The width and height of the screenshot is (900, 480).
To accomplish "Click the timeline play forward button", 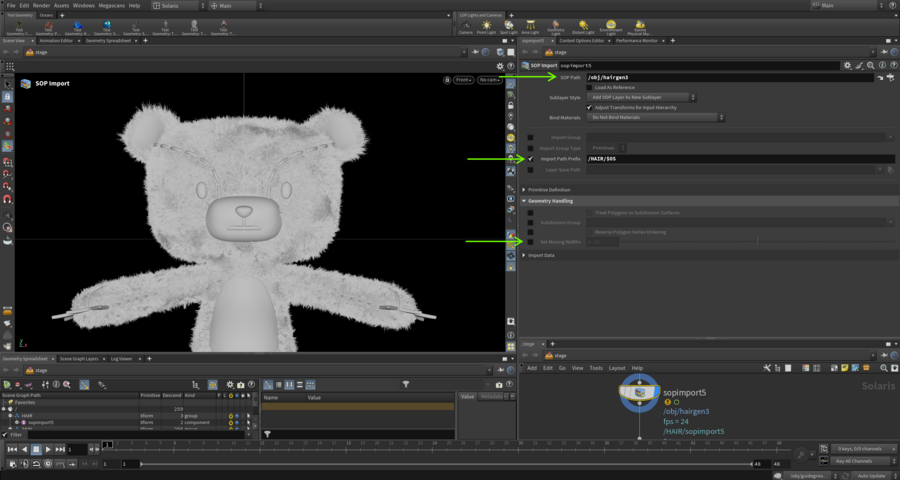I will [49, 450].
